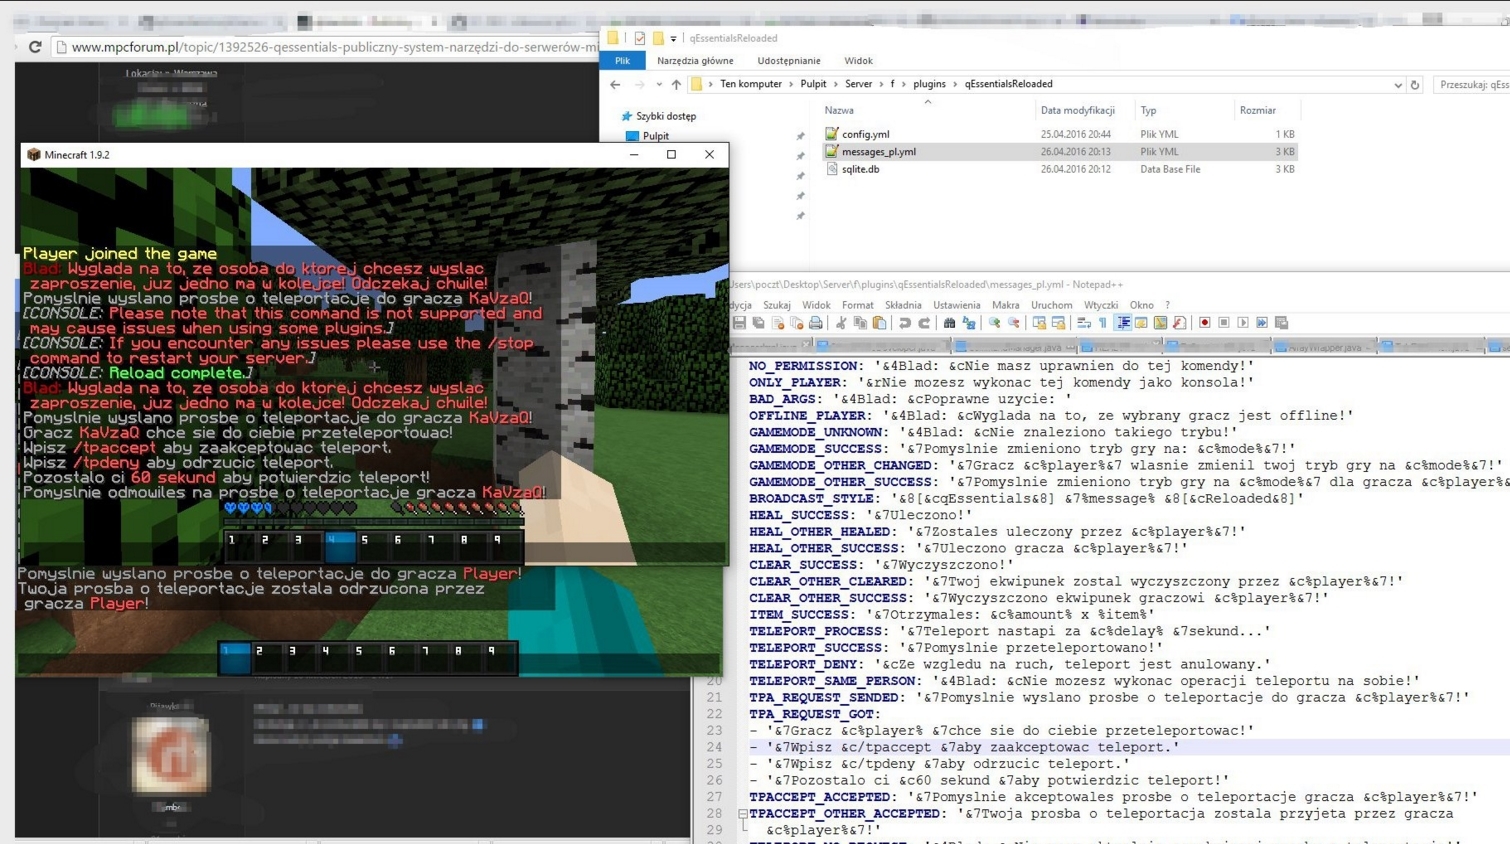Click Run Macro Multiple Times icon
Screen dimensions: 1510x844
click(1262, 323)
